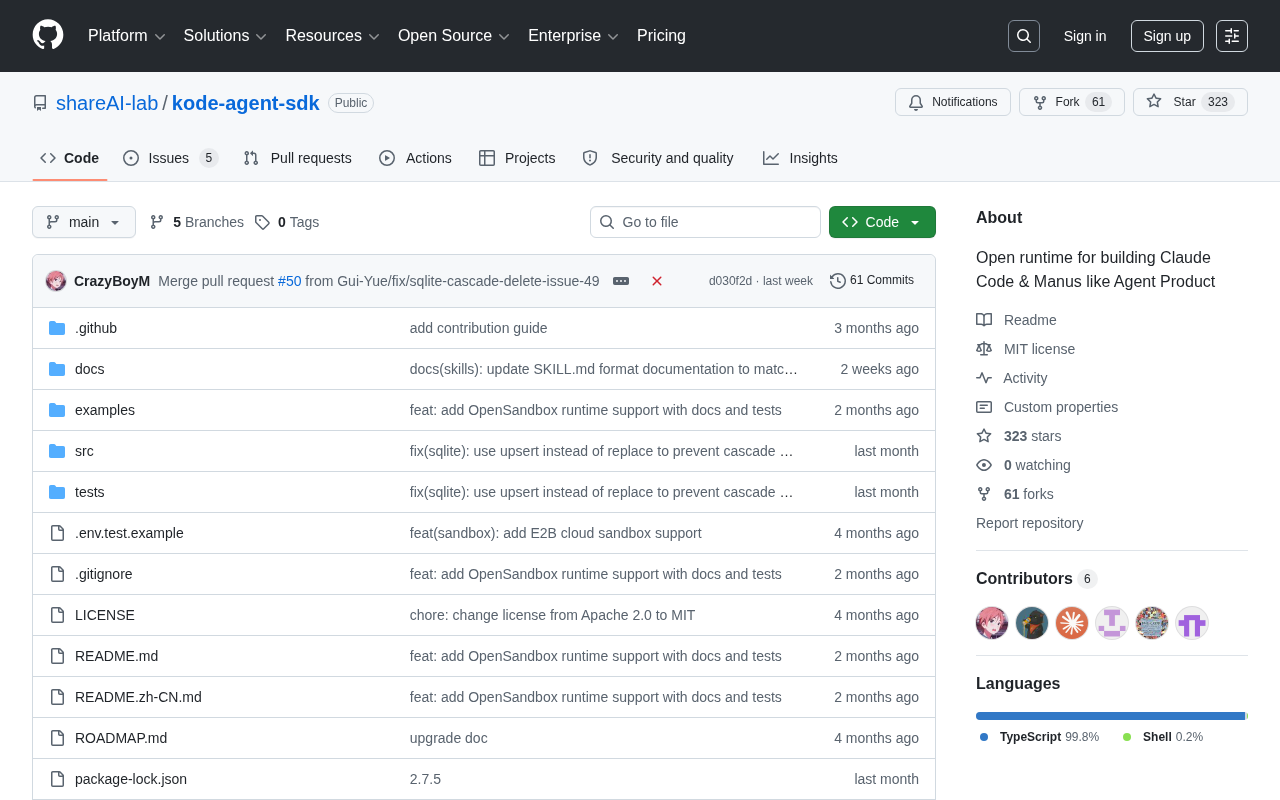This screenshot has height=800, width=1280.
Task: Open the package-lock.json file
Action: (131, 779)
